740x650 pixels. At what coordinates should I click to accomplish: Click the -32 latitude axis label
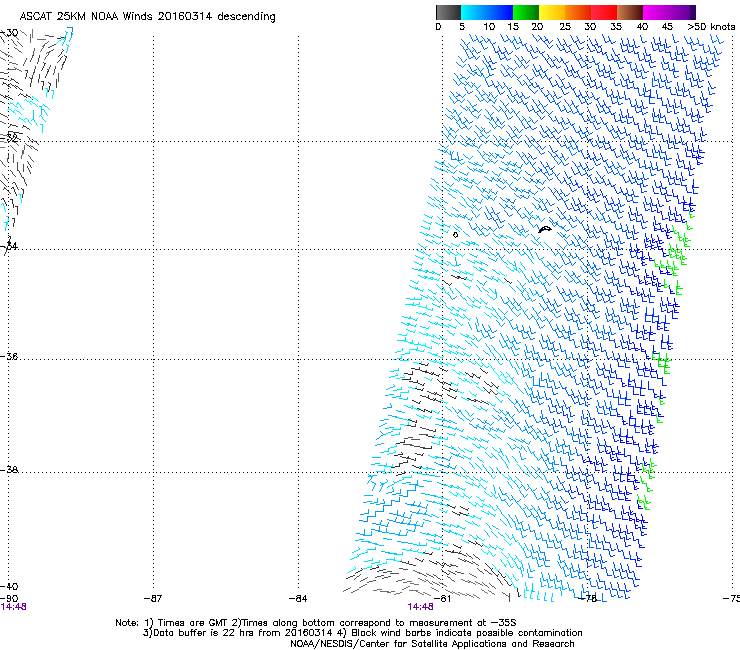point(9,138)
